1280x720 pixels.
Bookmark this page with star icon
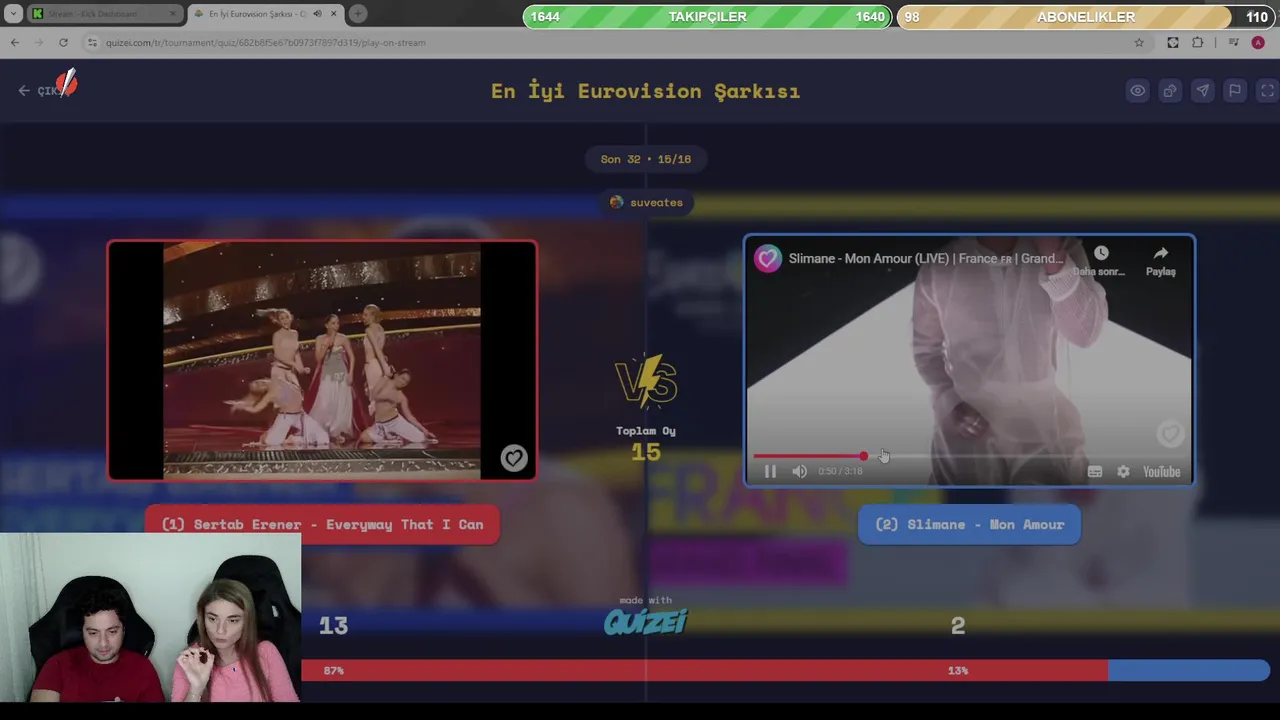click(1139, 43)
